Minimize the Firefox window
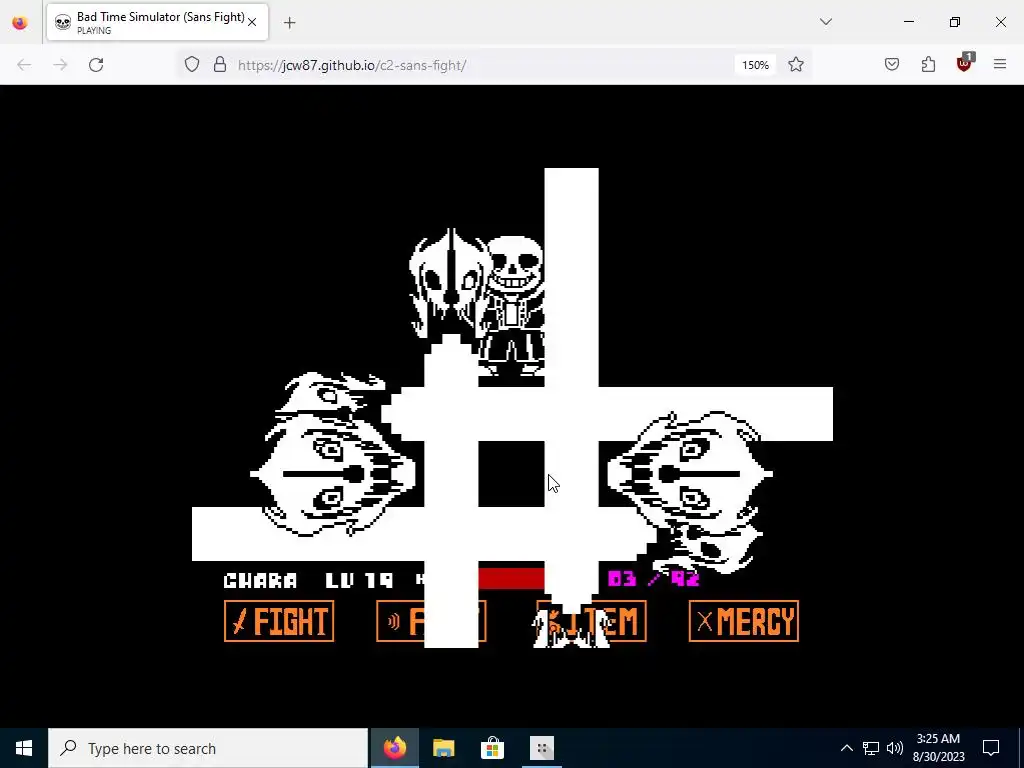Viewport: 1024px width, 768px height. (909, 22)
